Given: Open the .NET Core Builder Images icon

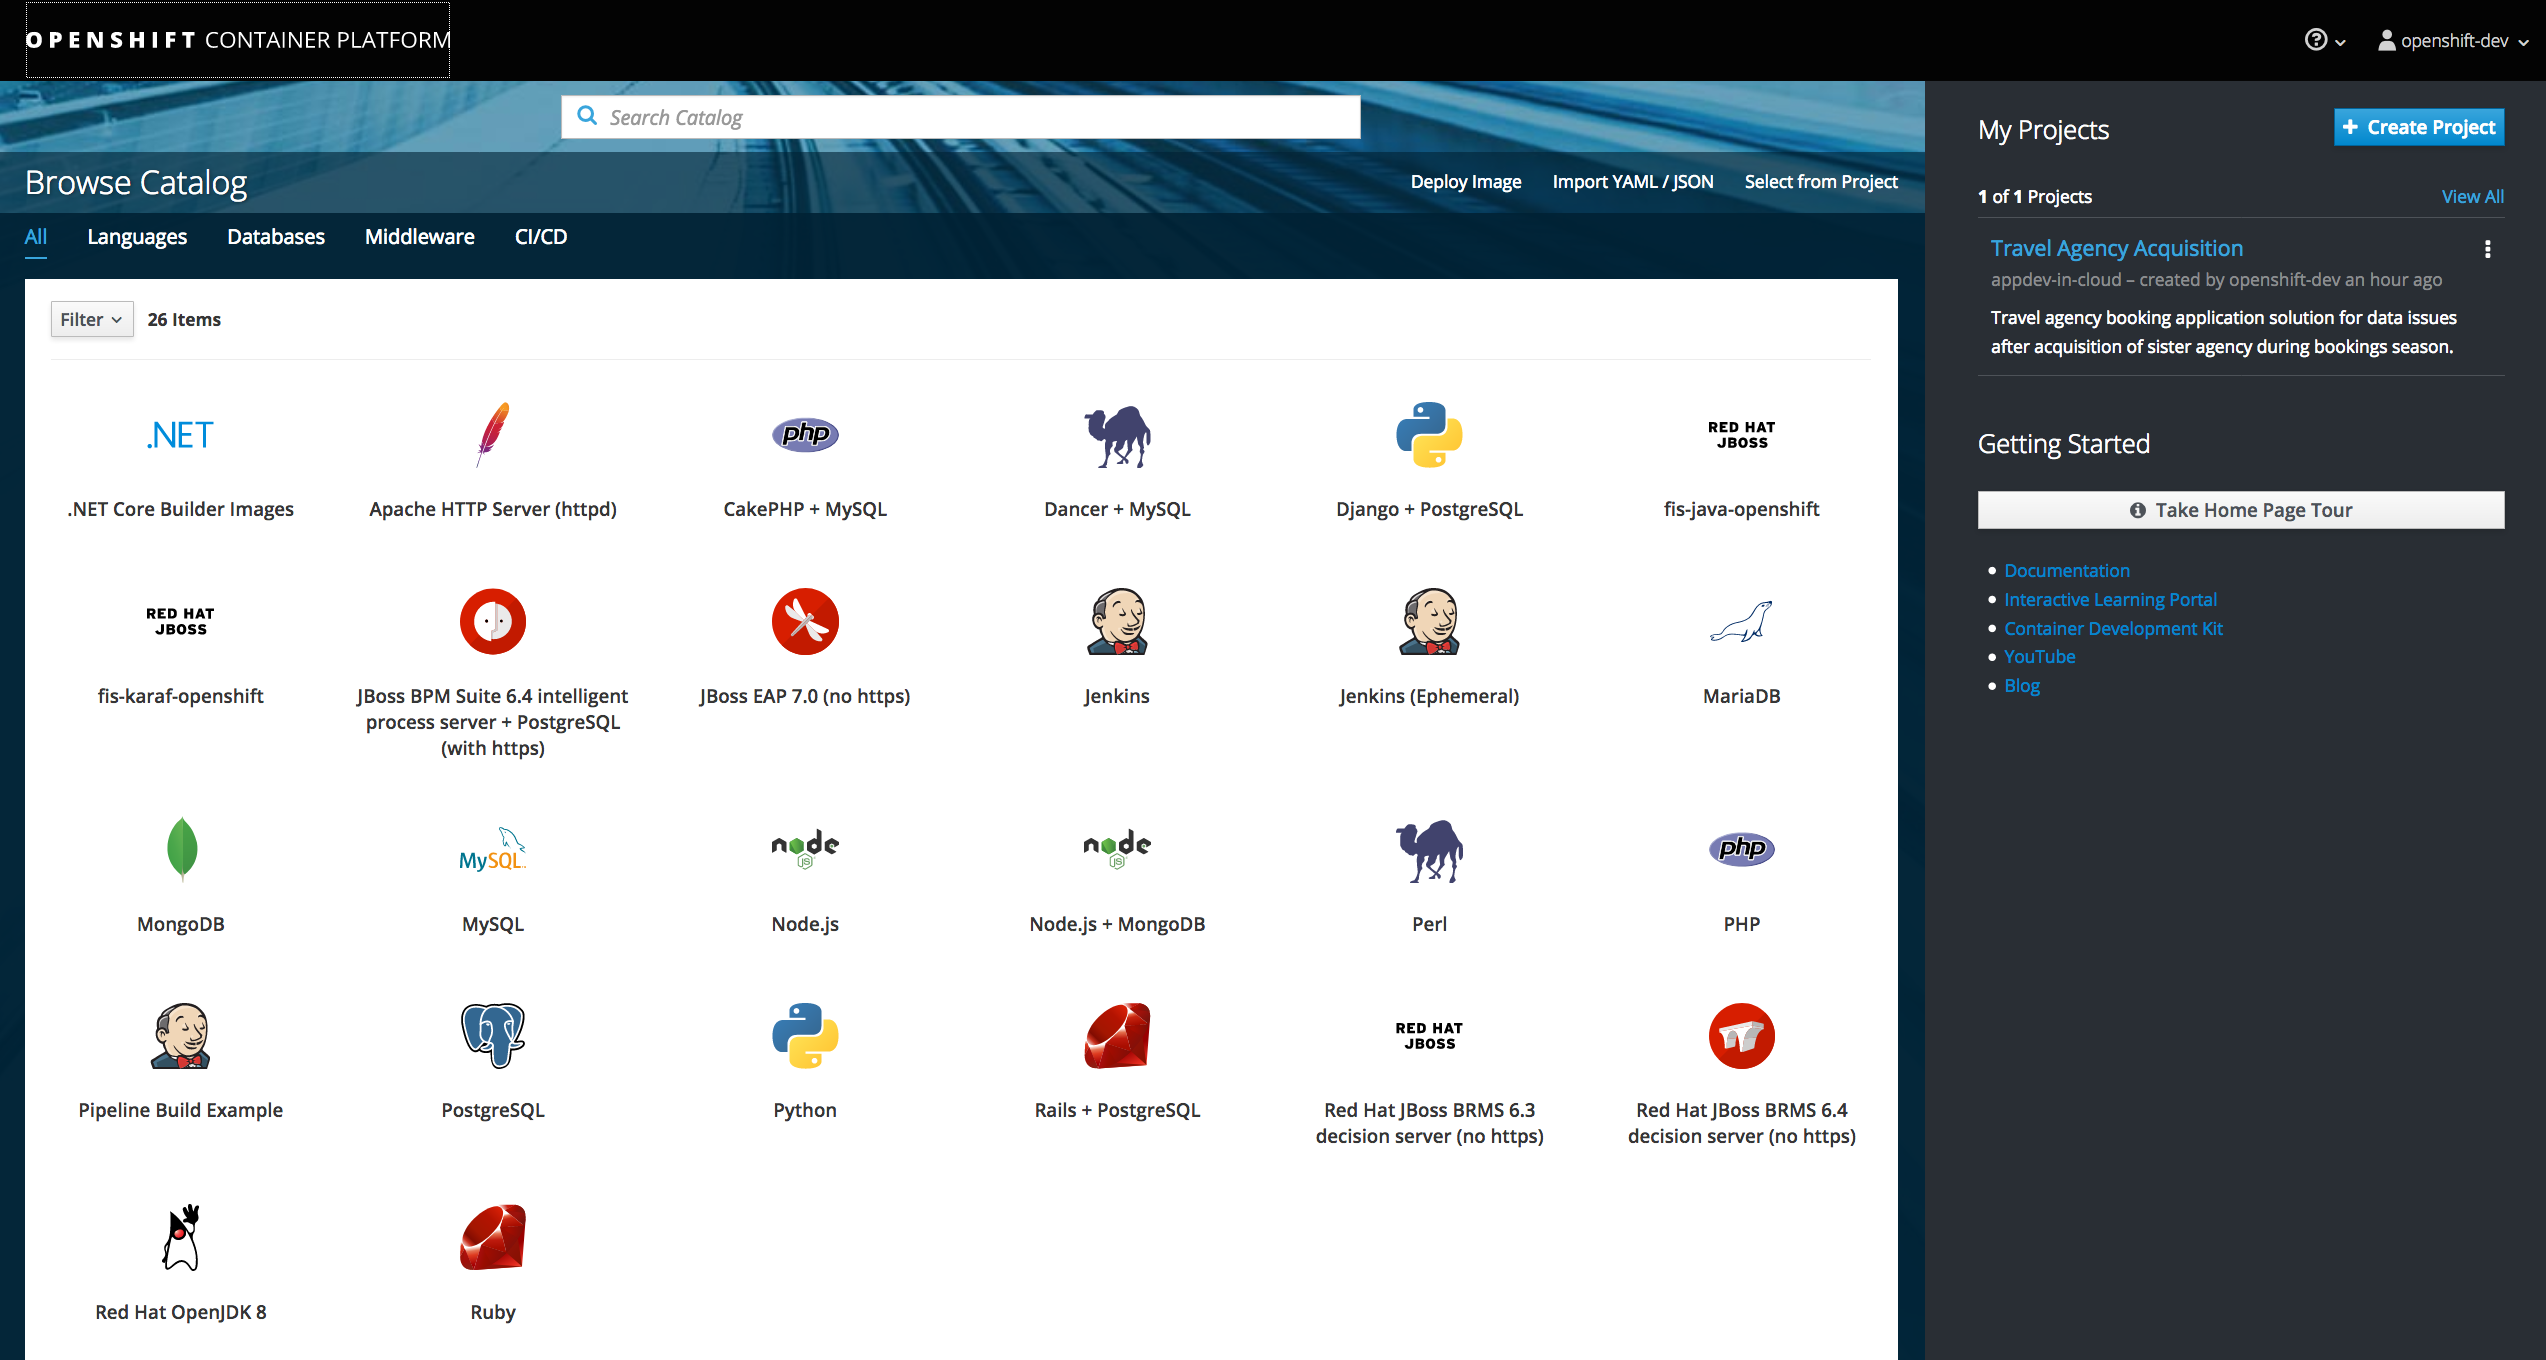Looking at the screenshot, I should 181,435.
